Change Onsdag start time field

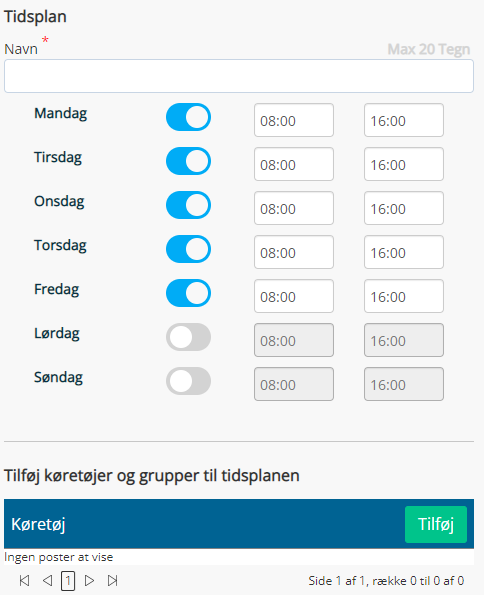pos(294,208)
